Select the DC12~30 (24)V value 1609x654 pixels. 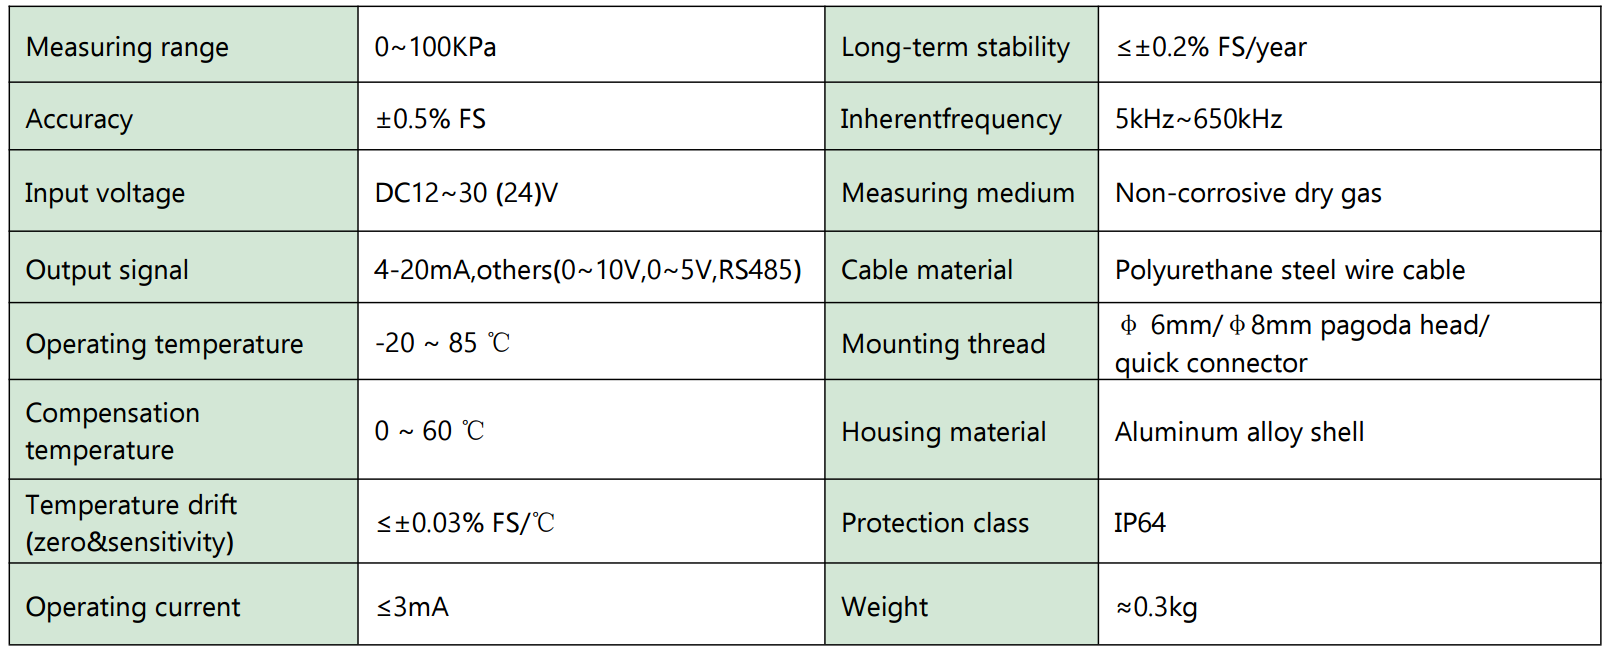[x=466, y=193]
